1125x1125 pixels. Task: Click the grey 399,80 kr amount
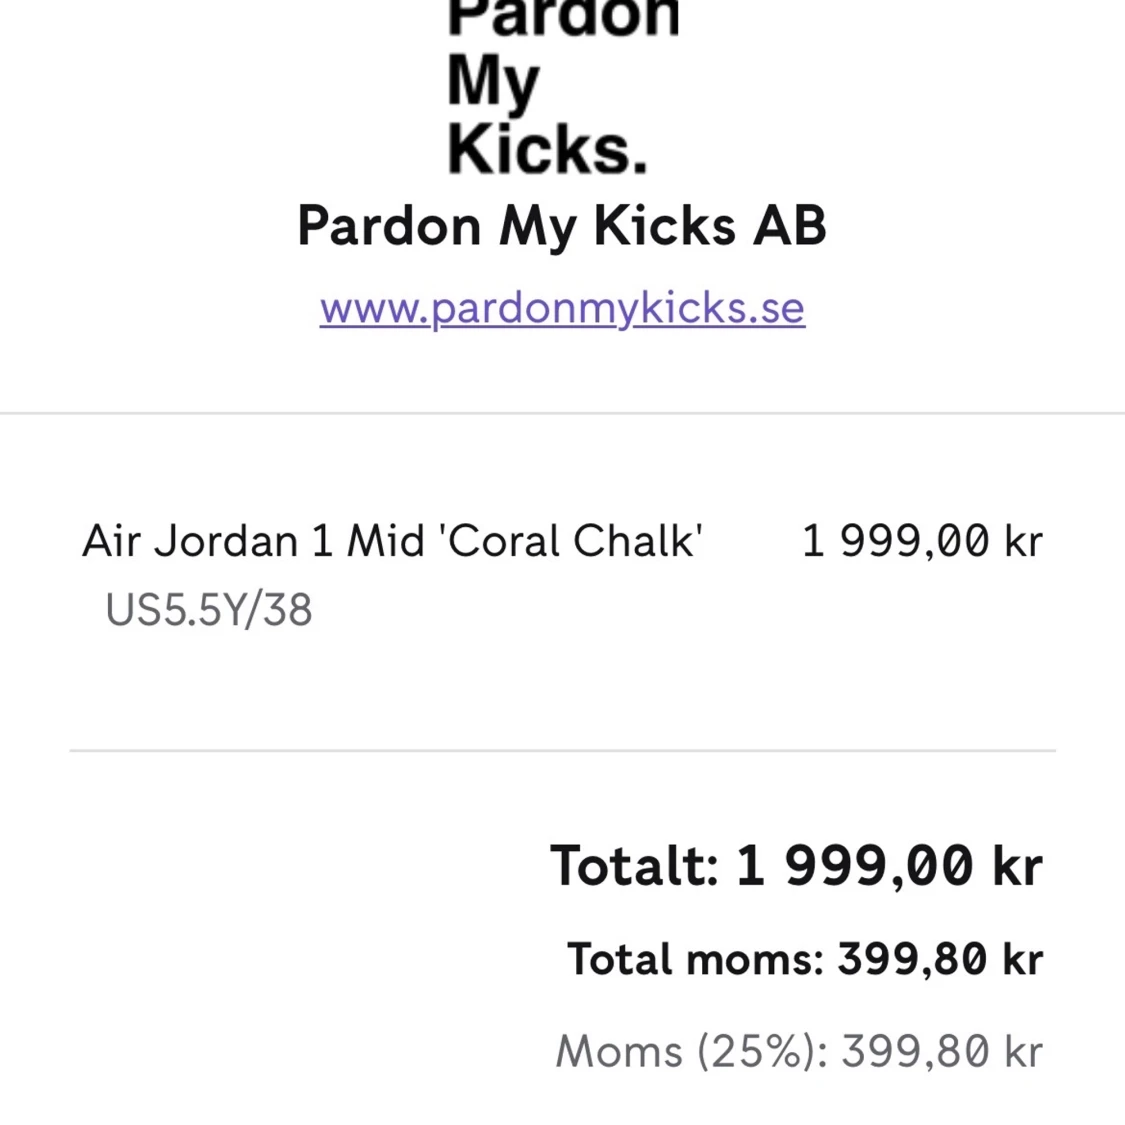(942, 1052)
